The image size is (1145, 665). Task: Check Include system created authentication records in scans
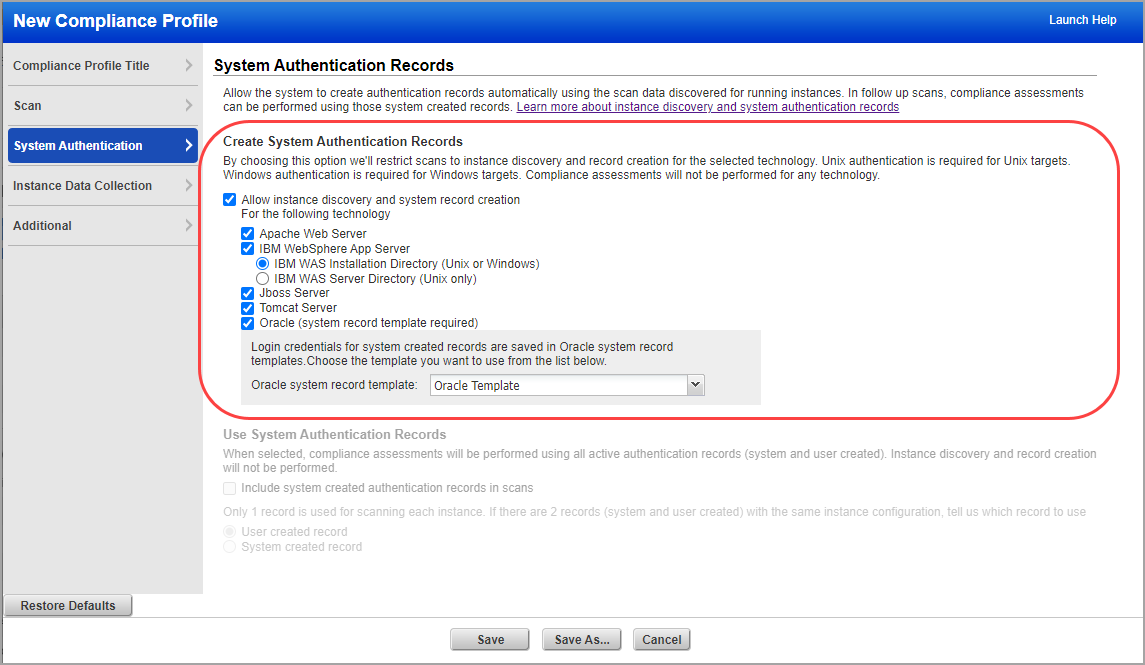point(229,488)
